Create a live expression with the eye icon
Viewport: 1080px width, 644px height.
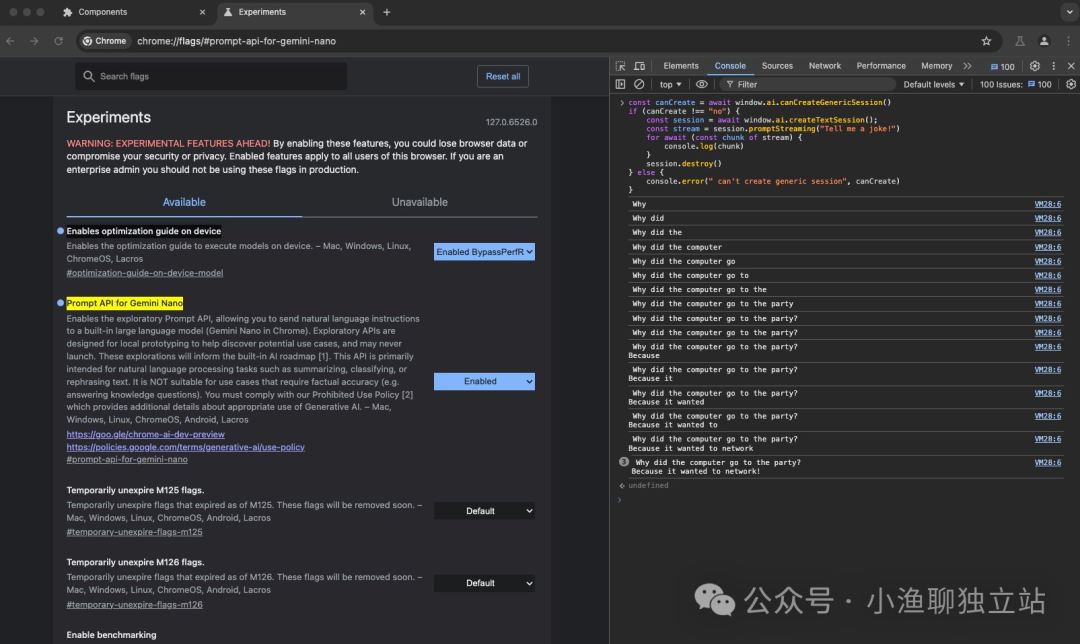701,84
